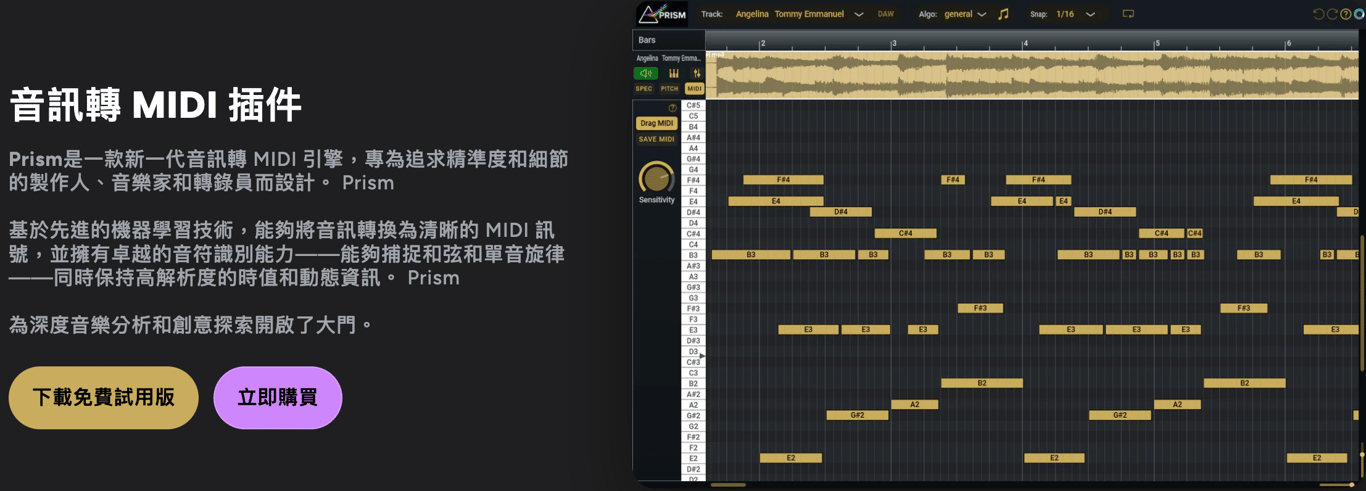Click the G4 piano key
1366x491 pixels.
(693, 170)
